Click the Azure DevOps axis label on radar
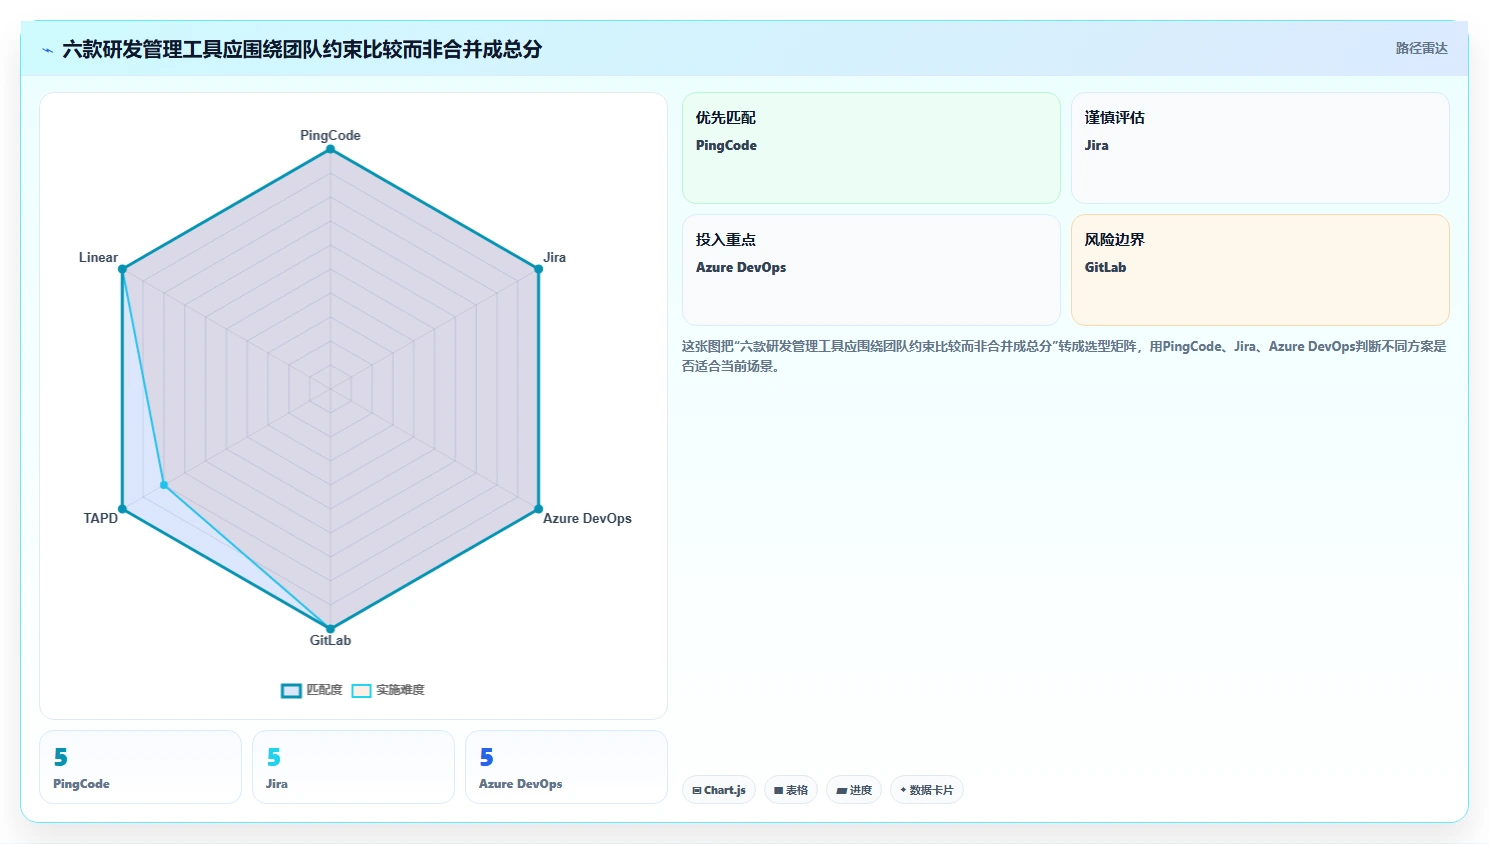 [x=587, y=518]
